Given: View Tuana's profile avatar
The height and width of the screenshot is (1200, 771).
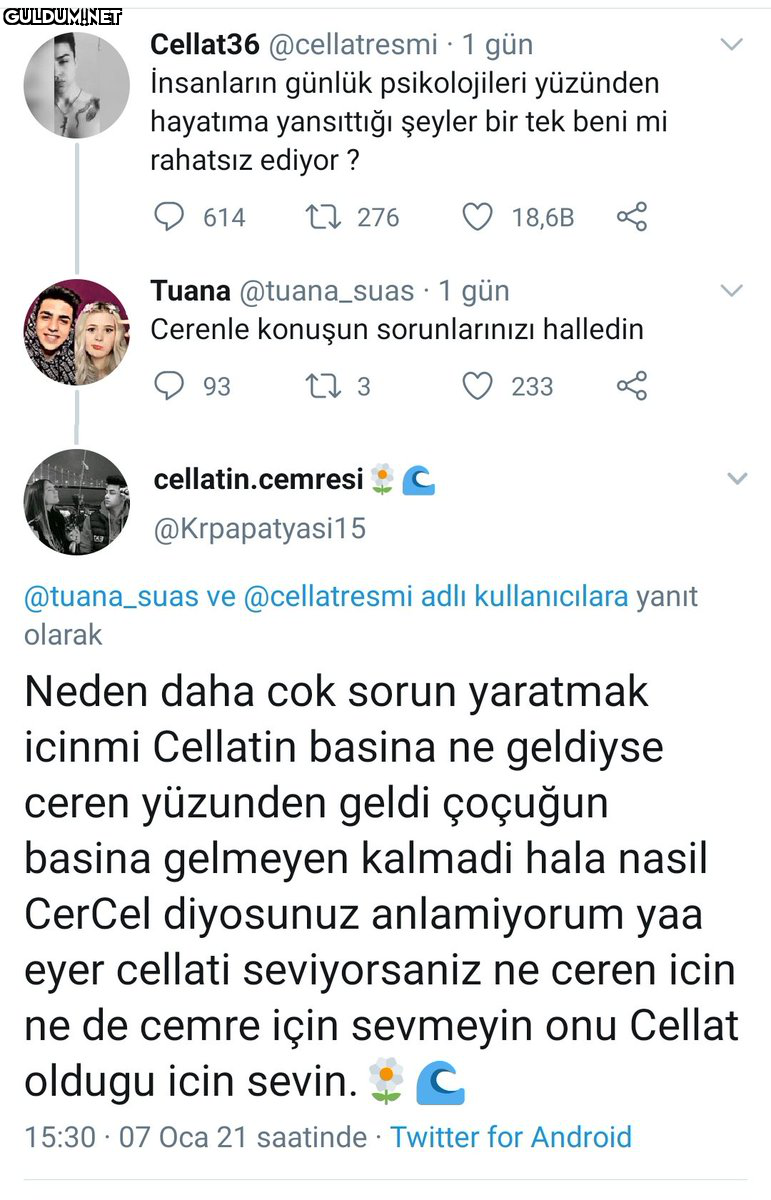Looking at the screenshot, I should click(x=76, y=331).
